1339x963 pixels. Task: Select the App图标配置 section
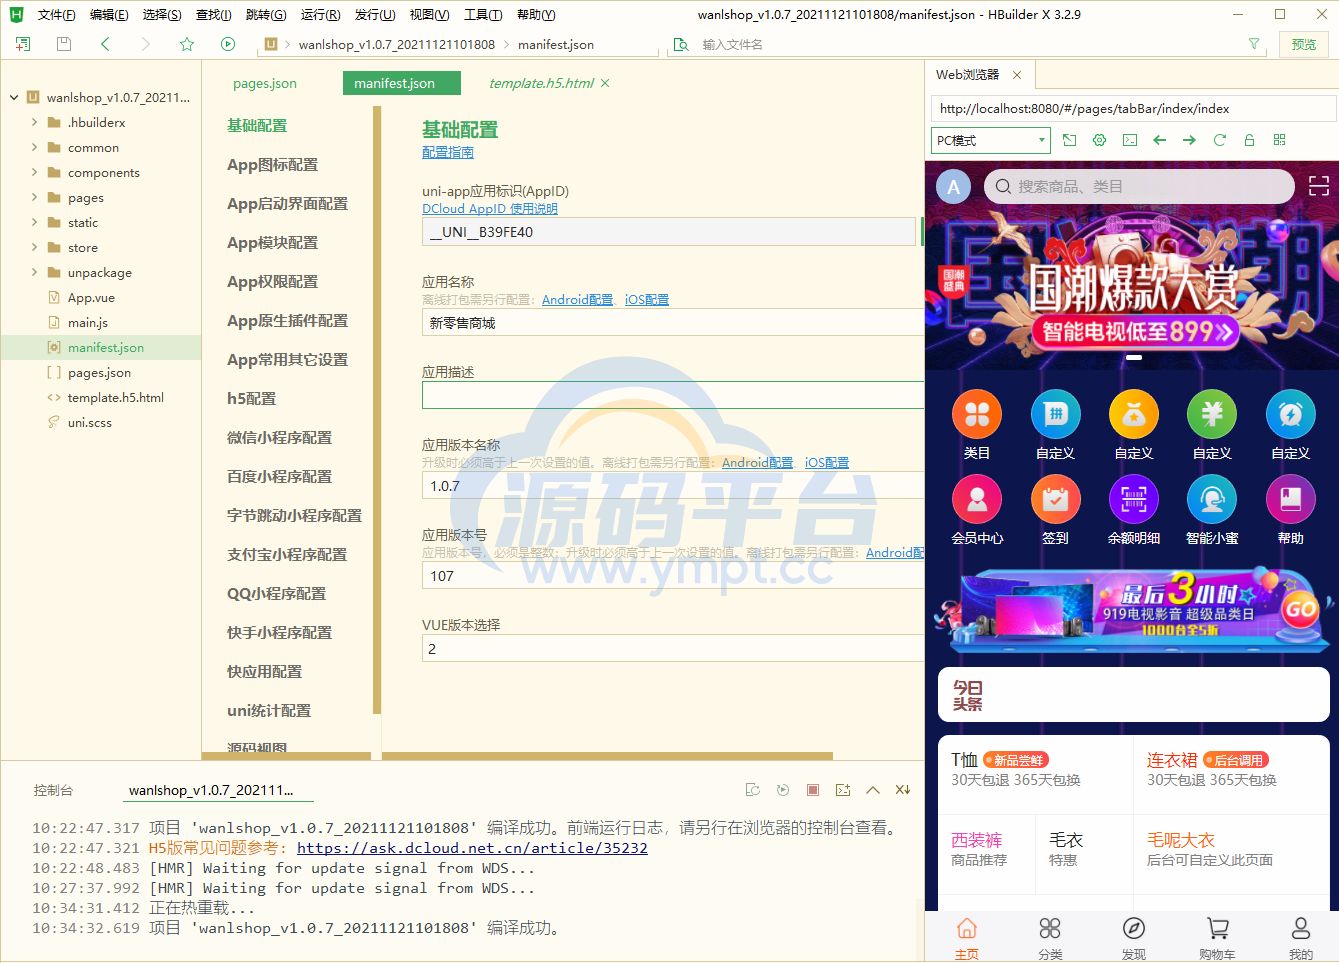272,165
